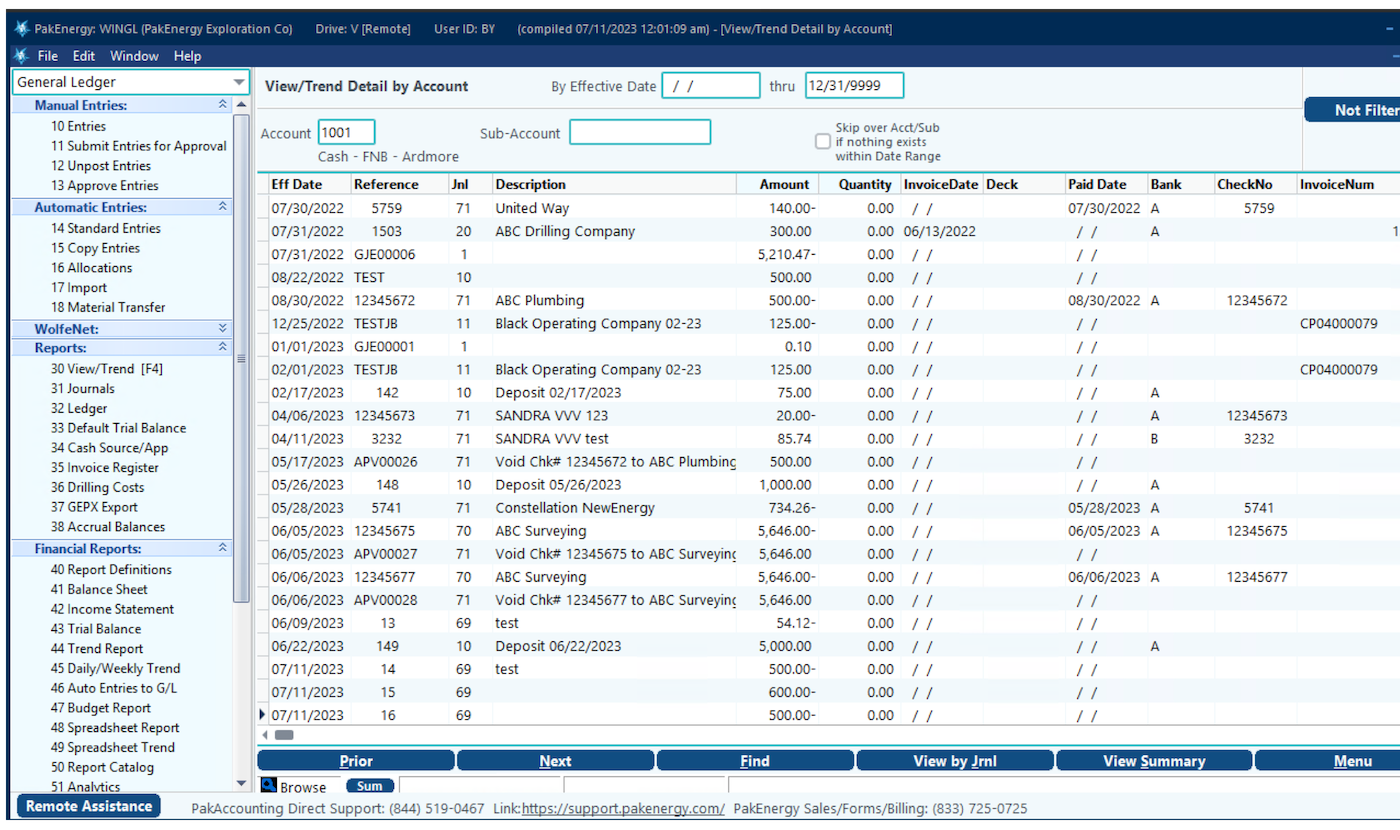Image resolution: width=1400 pixels, height=830 pixels.
Task: Enable the Skip over Acct/Sub checkbox
Action: point(822,141)
